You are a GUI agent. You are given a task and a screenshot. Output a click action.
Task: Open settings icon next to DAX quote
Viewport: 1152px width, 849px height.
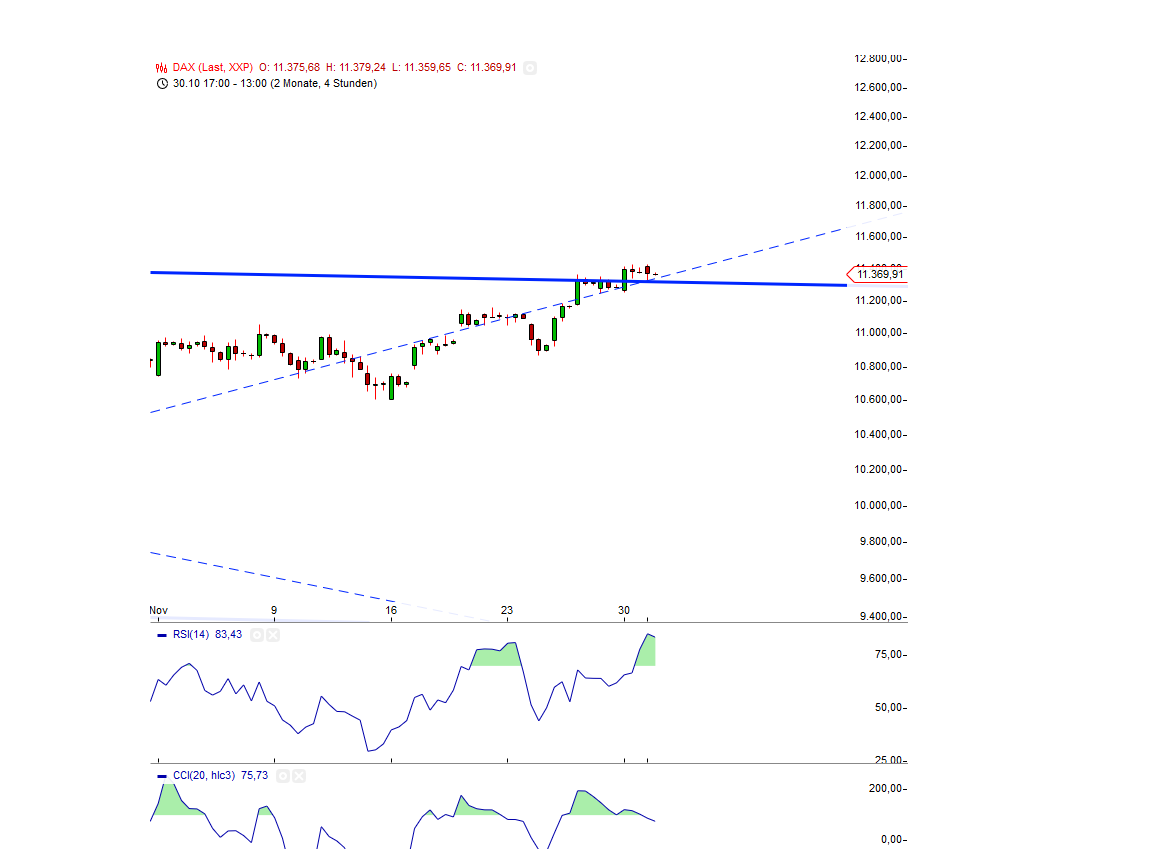530,68
